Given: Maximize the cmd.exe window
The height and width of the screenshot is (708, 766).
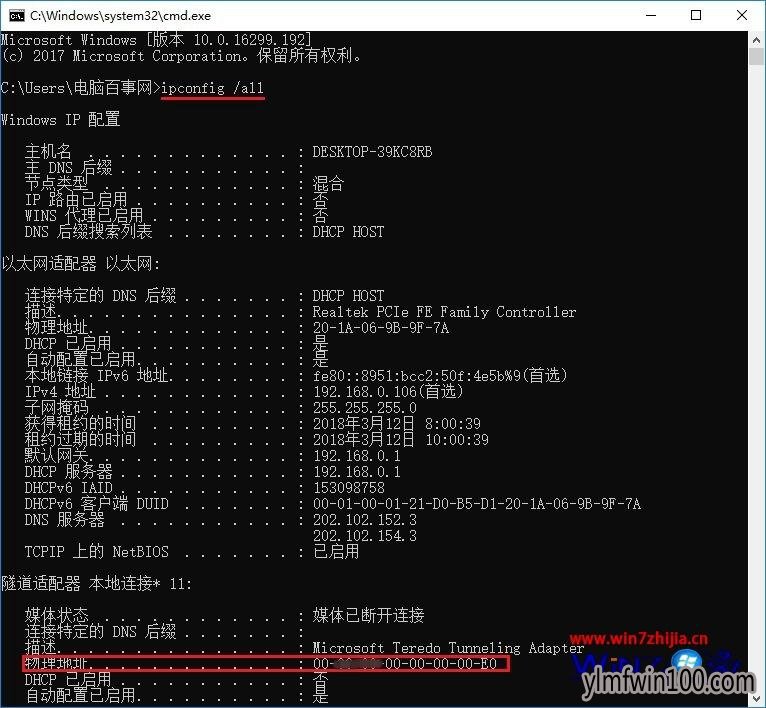Looking at the screenshot, I should (x=696, y=15).
